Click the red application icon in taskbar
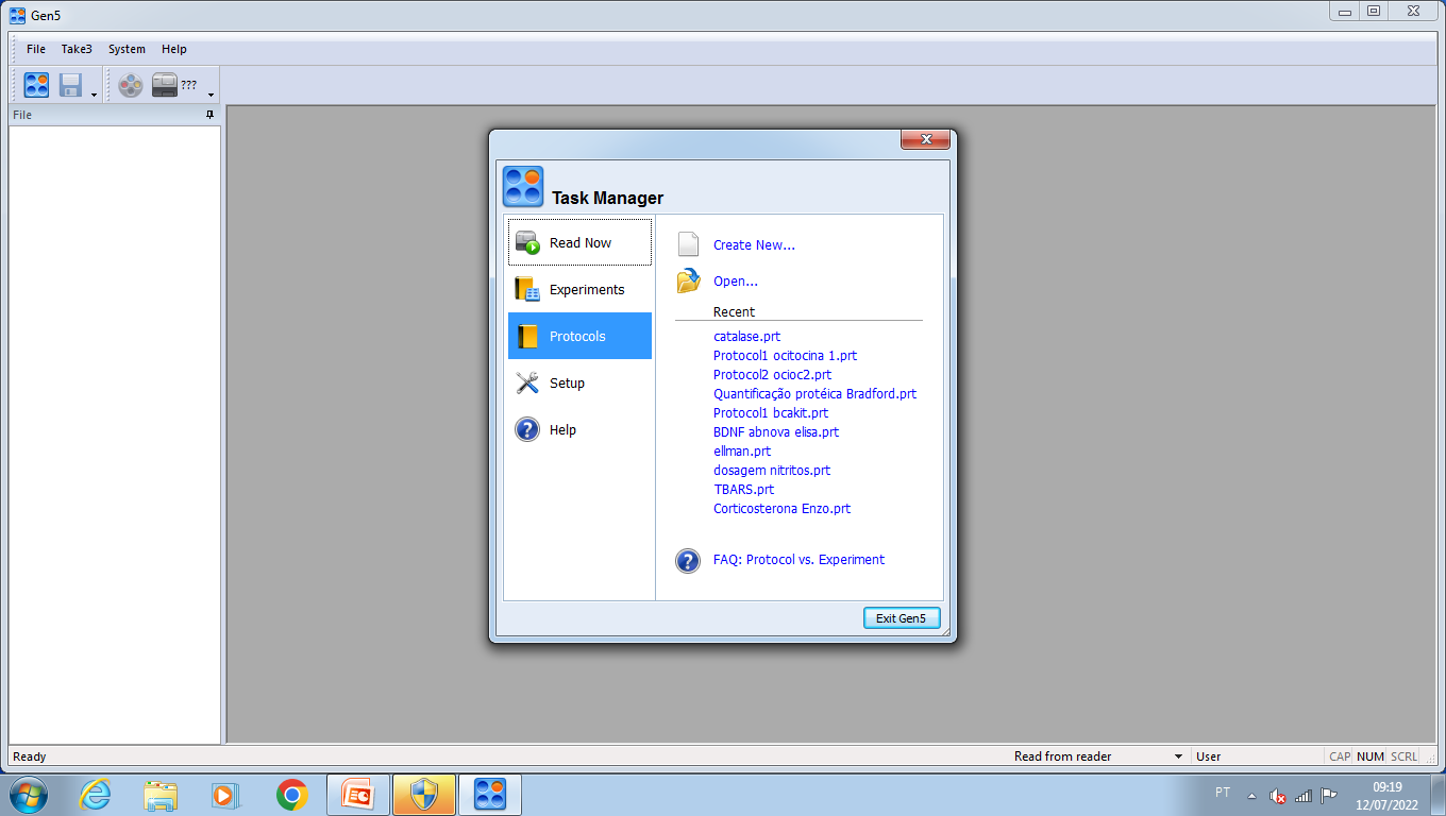This screenshot has width=1446, height=816. (x=358, y=795)
